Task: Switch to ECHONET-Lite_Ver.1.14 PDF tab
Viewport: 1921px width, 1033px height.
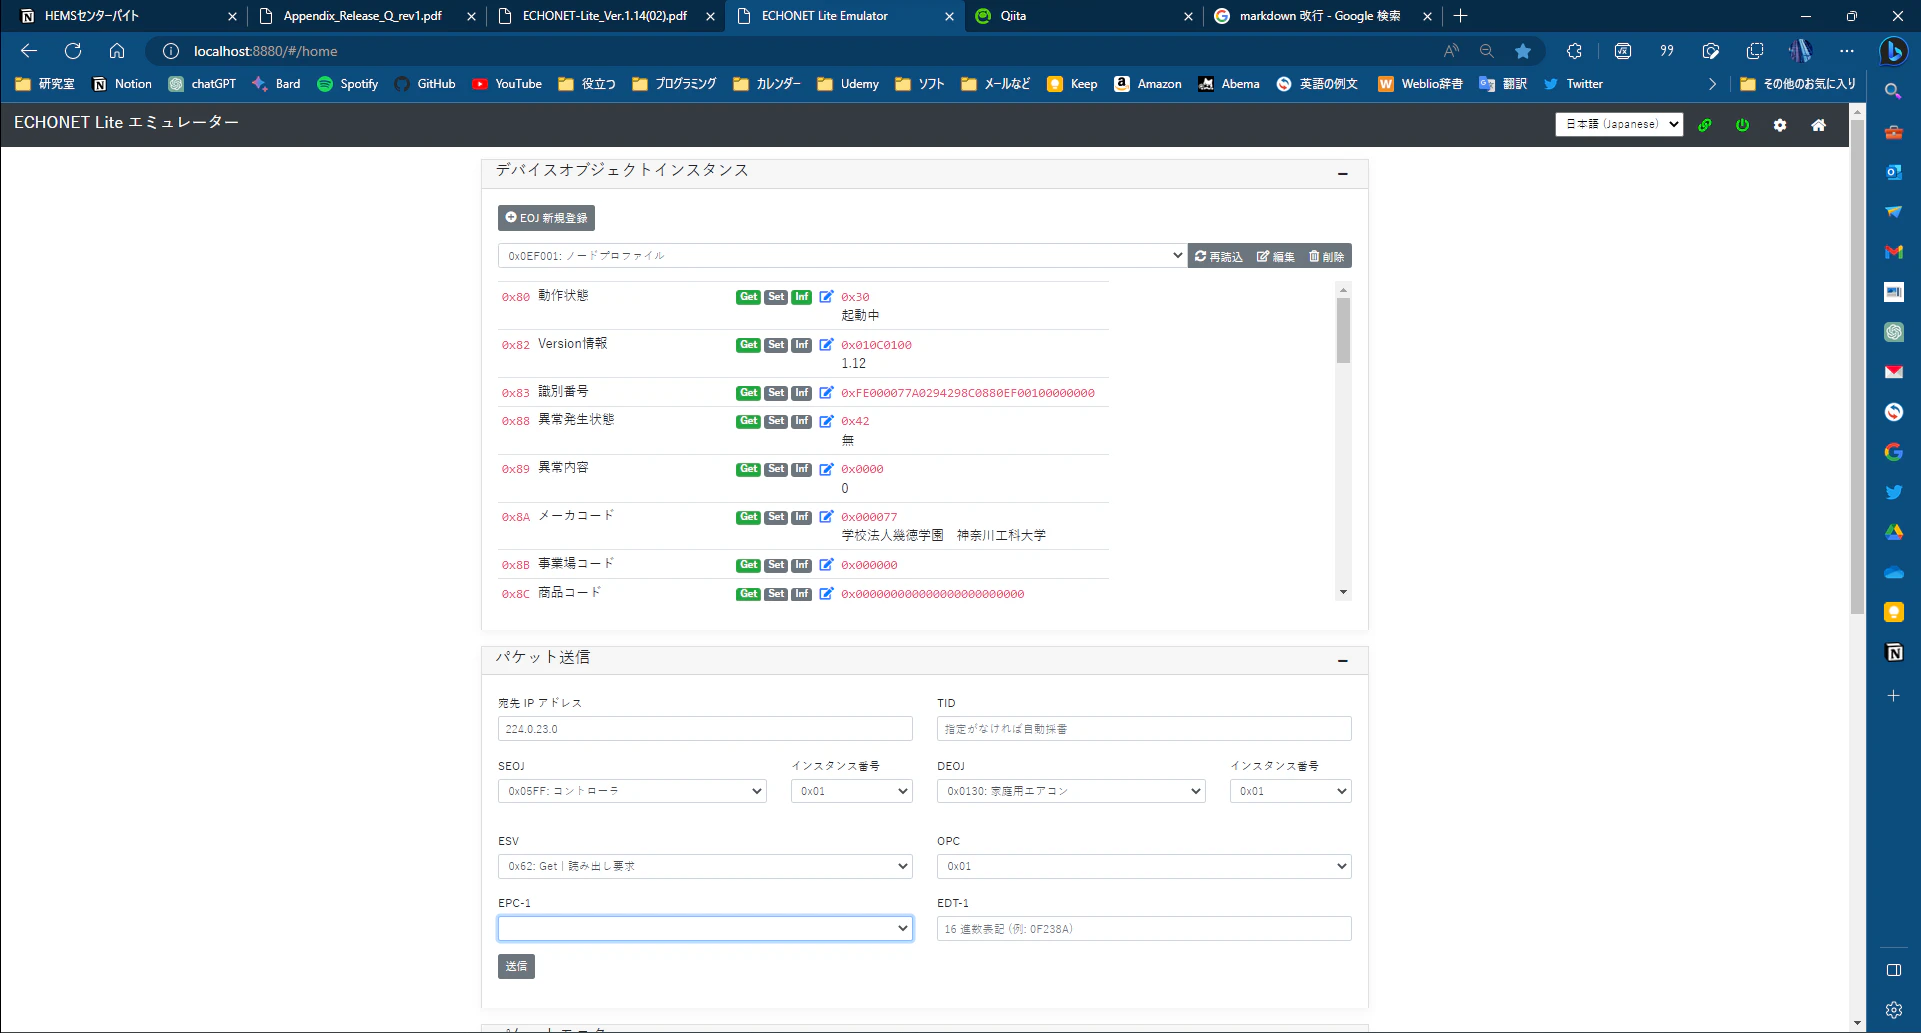Action: pos(605,16)
